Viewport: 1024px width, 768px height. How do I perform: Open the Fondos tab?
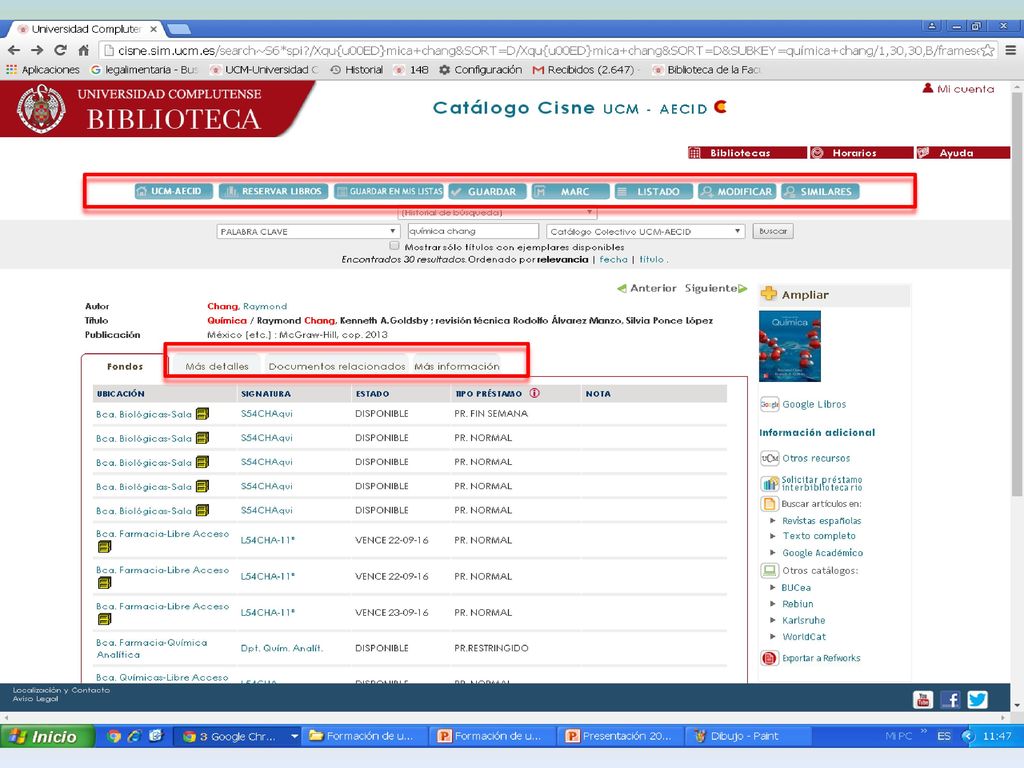[125, 366]
